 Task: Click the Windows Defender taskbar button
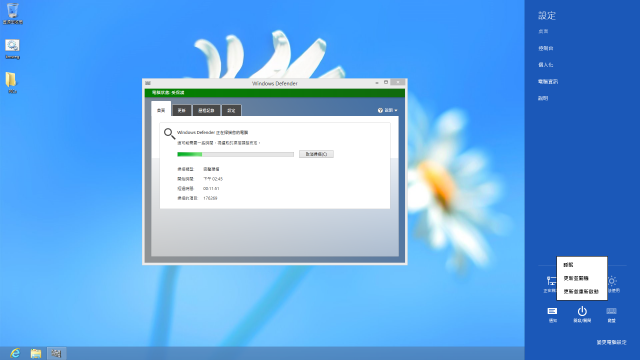point(56,353)
